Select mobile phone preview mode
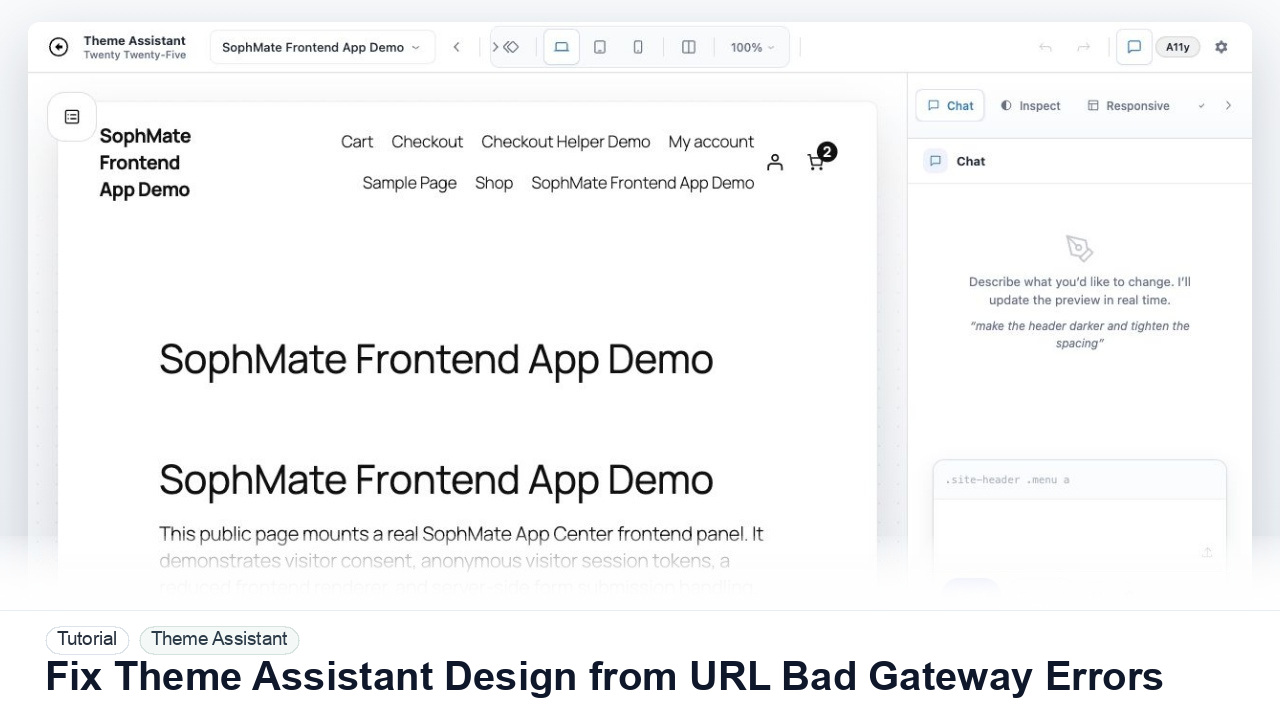The image size is (1280, 720). click(638, 47)
